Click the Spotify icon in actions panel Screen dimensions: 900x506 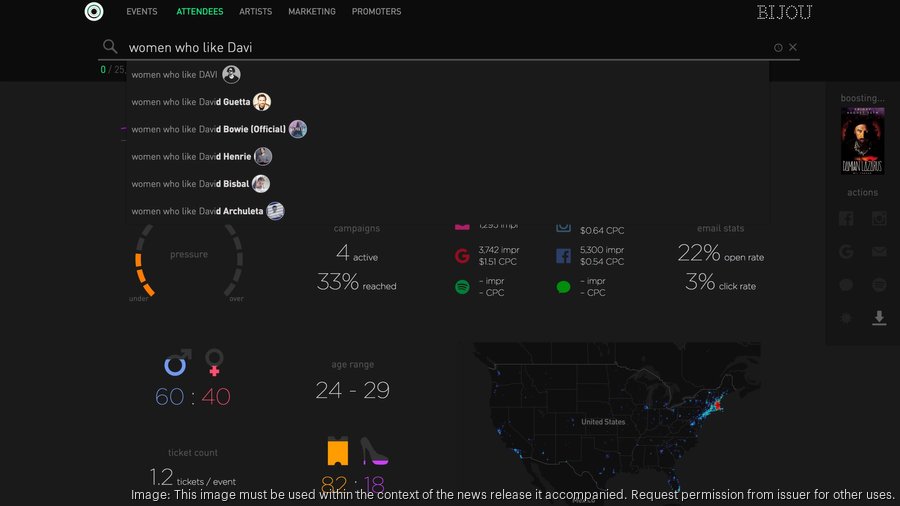click(879, 285)
